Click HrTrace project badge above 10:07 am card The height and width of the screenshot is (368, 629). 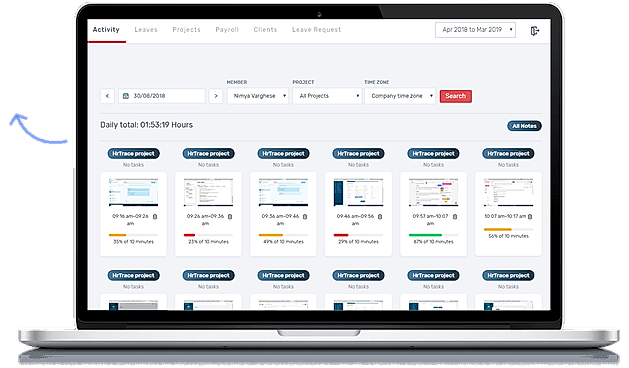pyautogui.click(x=509, y=153)
